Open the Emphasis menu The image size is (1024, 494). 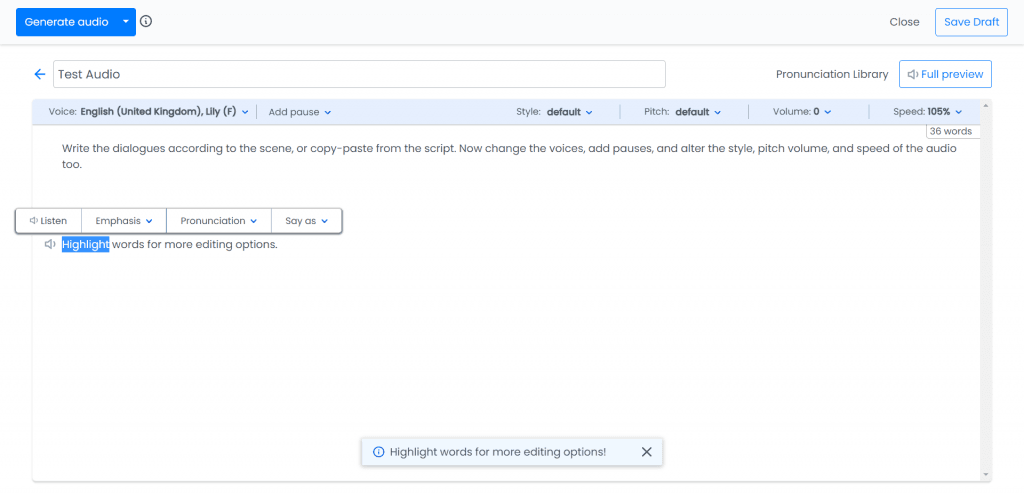(x=124, y=221)
